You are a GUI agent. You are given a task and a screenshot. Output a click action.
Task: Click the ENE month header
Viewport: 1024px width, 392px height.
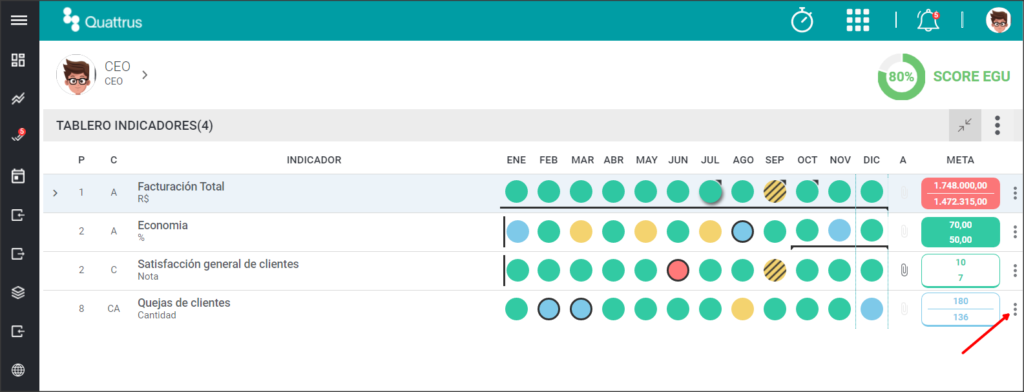(x=517, y=160)
